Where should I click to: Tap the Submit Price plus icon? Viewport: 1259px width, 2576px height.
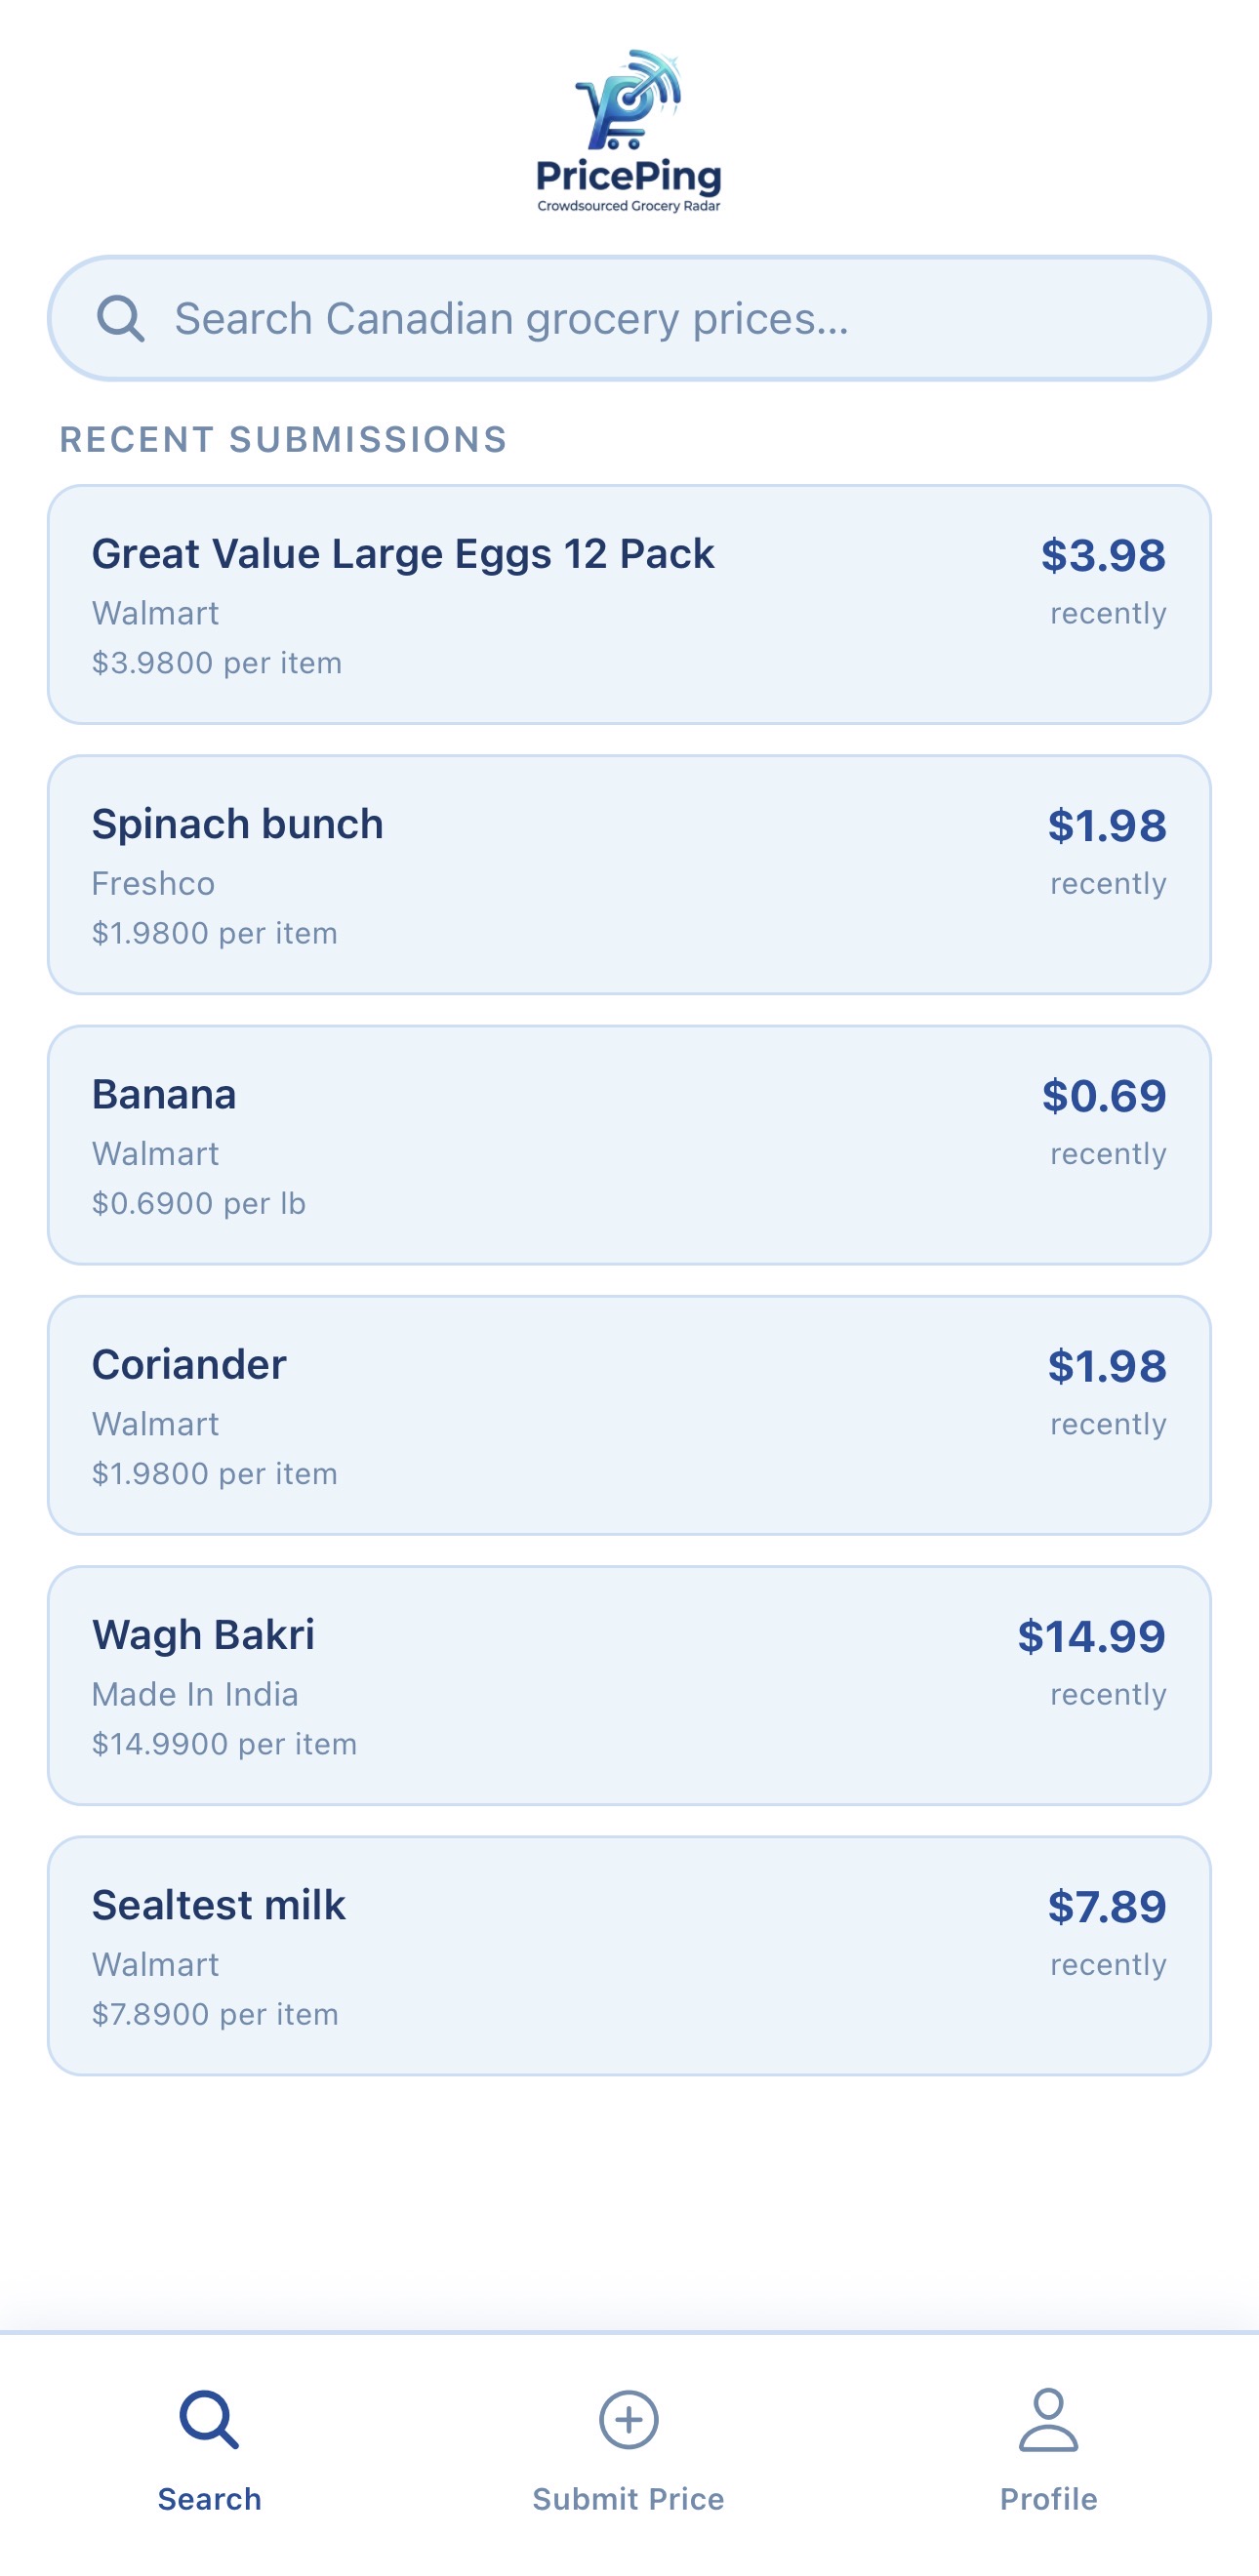629,2420
